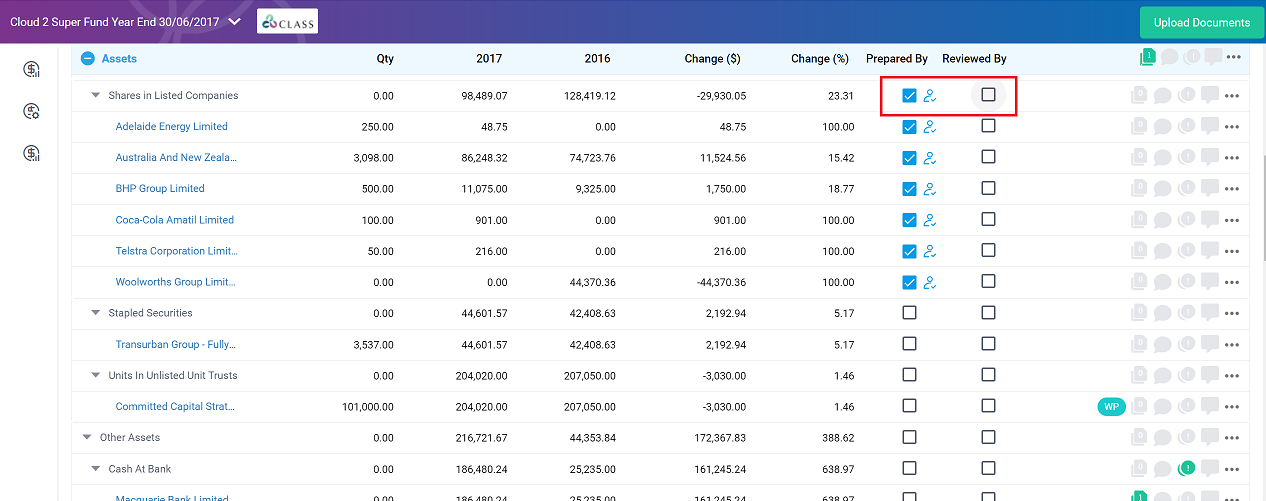Screen dimensions: 1266x501
Task: Click the Change ($) column header
Action: tap(712, 59)
